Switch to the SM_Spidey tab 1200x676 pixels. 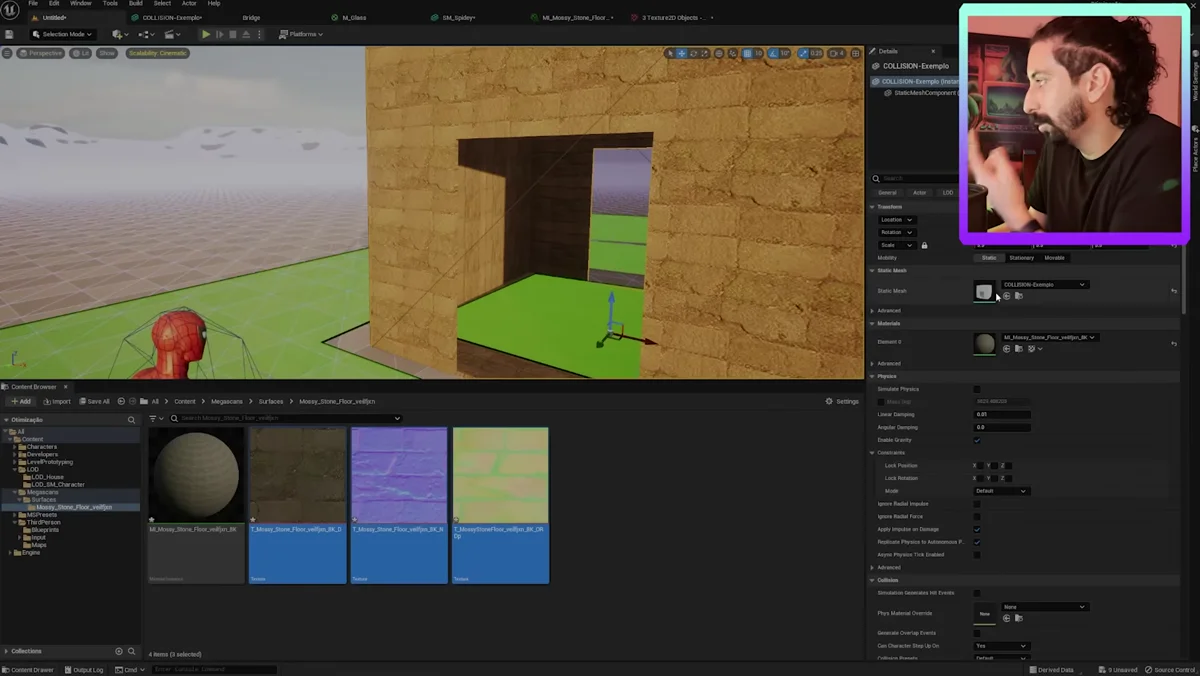[x=459, y=18]
